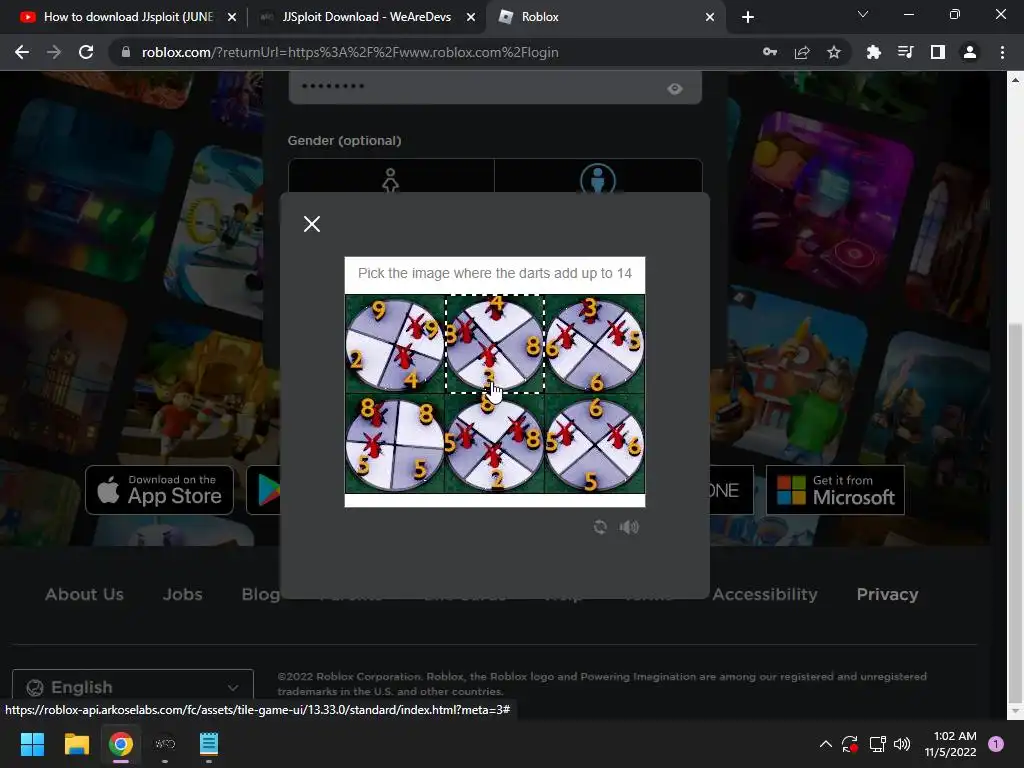Open the Google Play store badge

coord(264,490)
